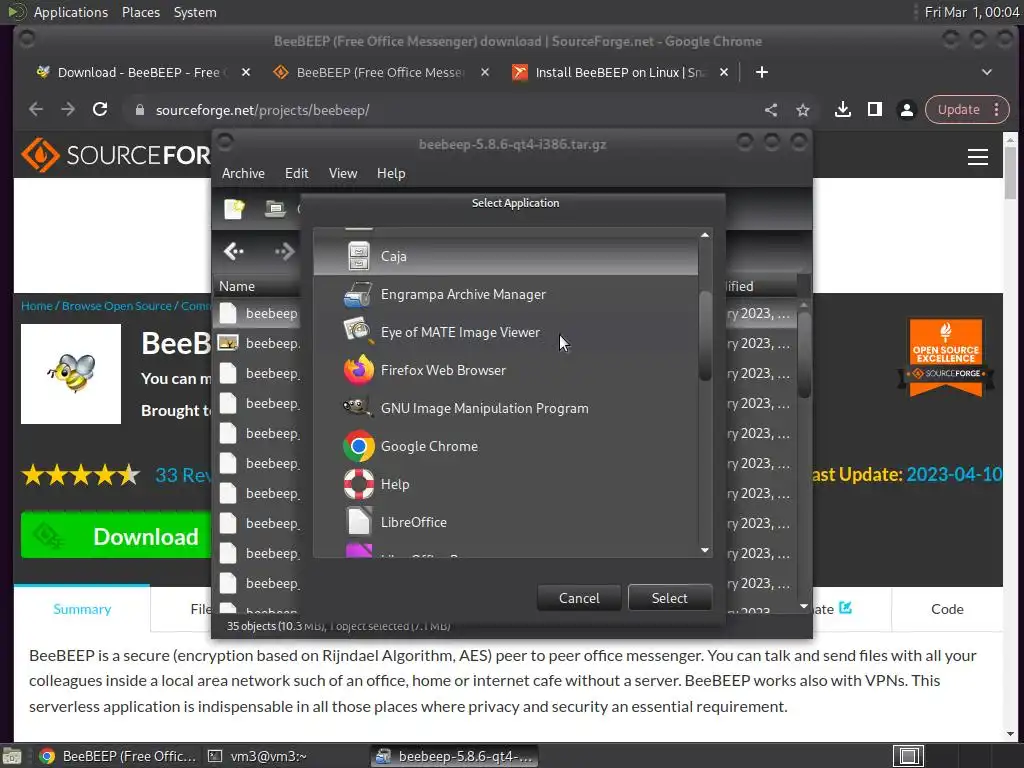
Task: Open the Applications menu
Action: pyautogui.click(x=71, y=12)
